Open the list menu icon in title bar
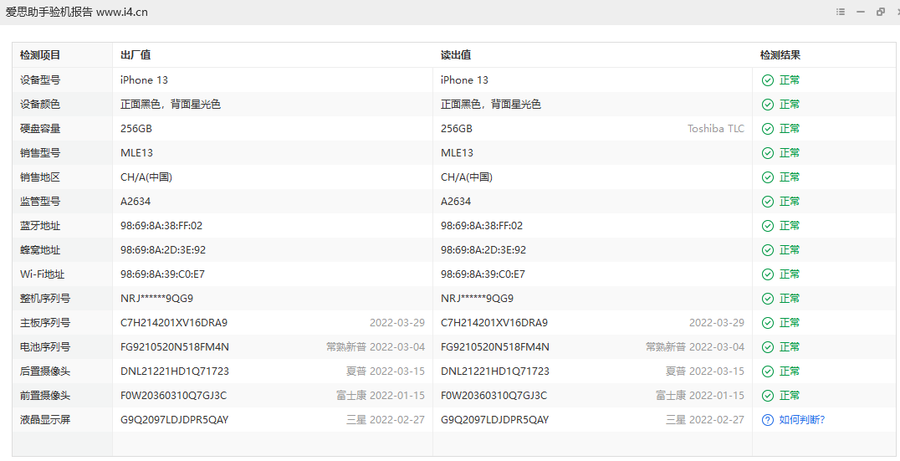 [841, 12]
